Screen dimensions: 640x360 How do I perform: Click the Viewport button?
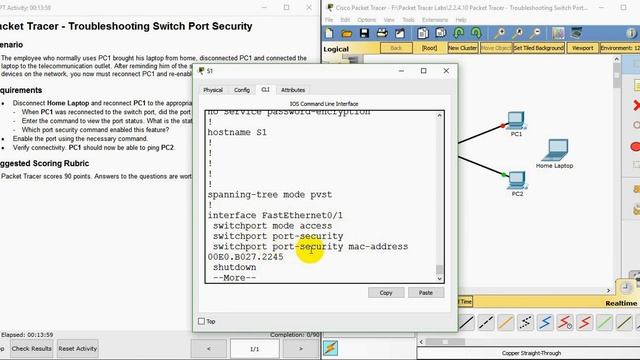(x=582, y=48)
